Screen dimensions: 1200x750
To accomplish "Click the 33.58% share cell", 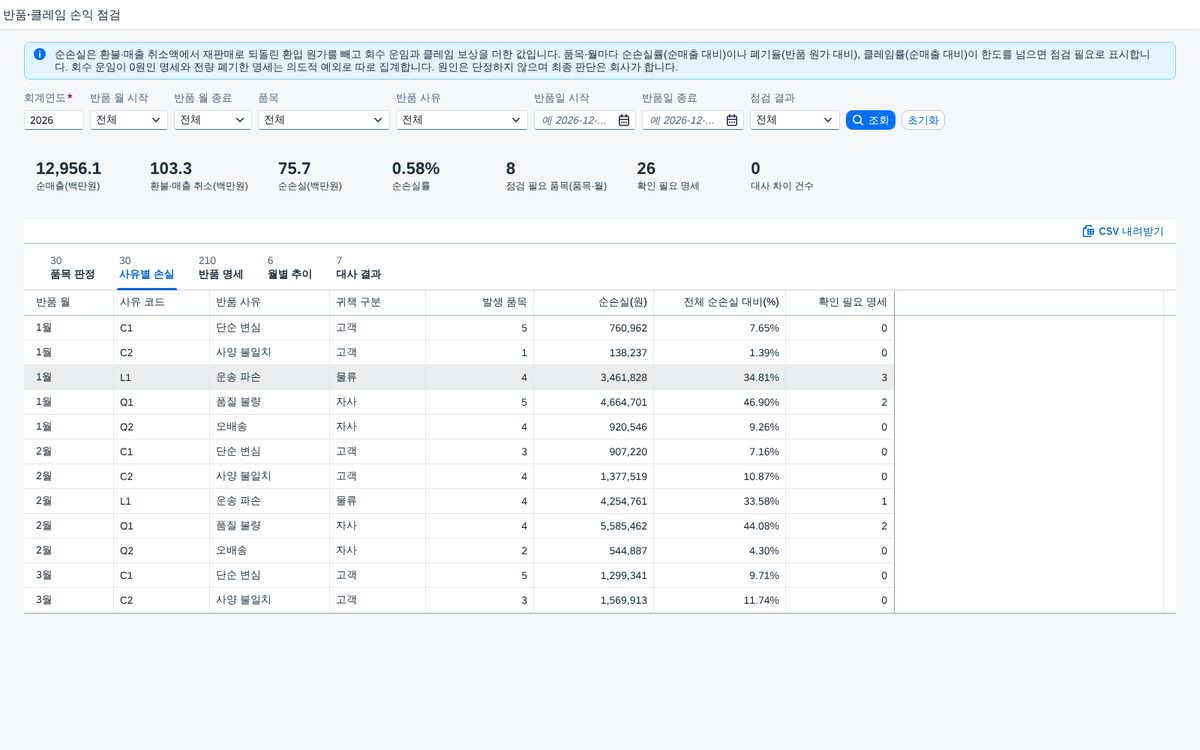I will pos(719,501).
